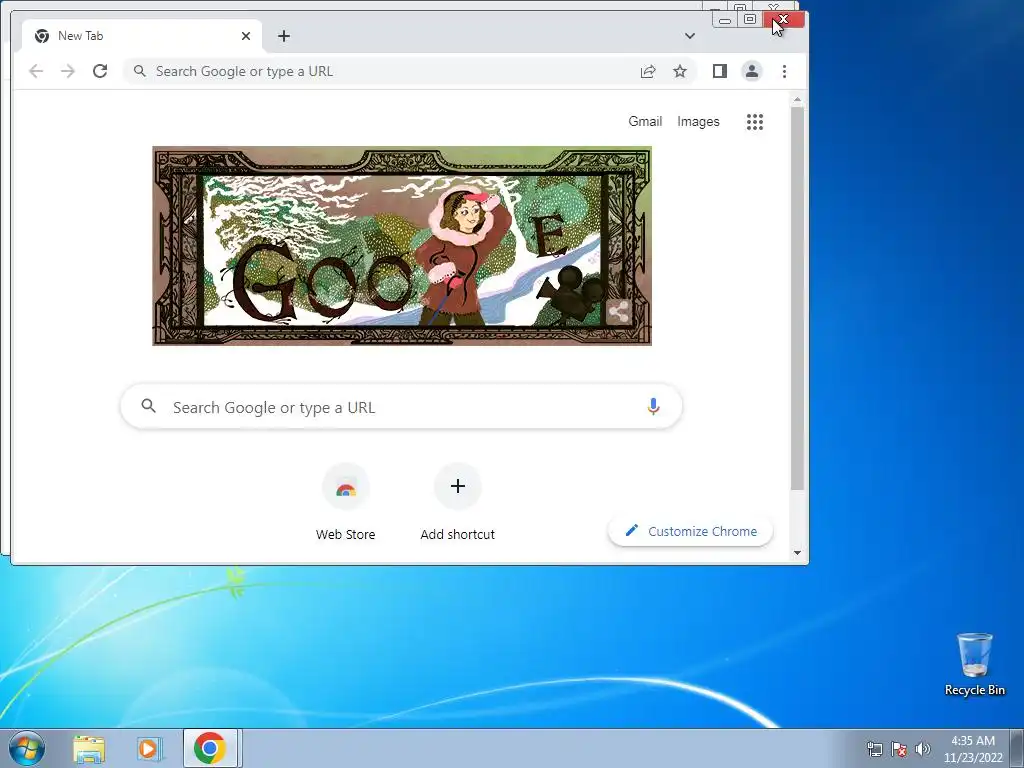Click the address bar search magnifier icon

(x=139, y=71)
